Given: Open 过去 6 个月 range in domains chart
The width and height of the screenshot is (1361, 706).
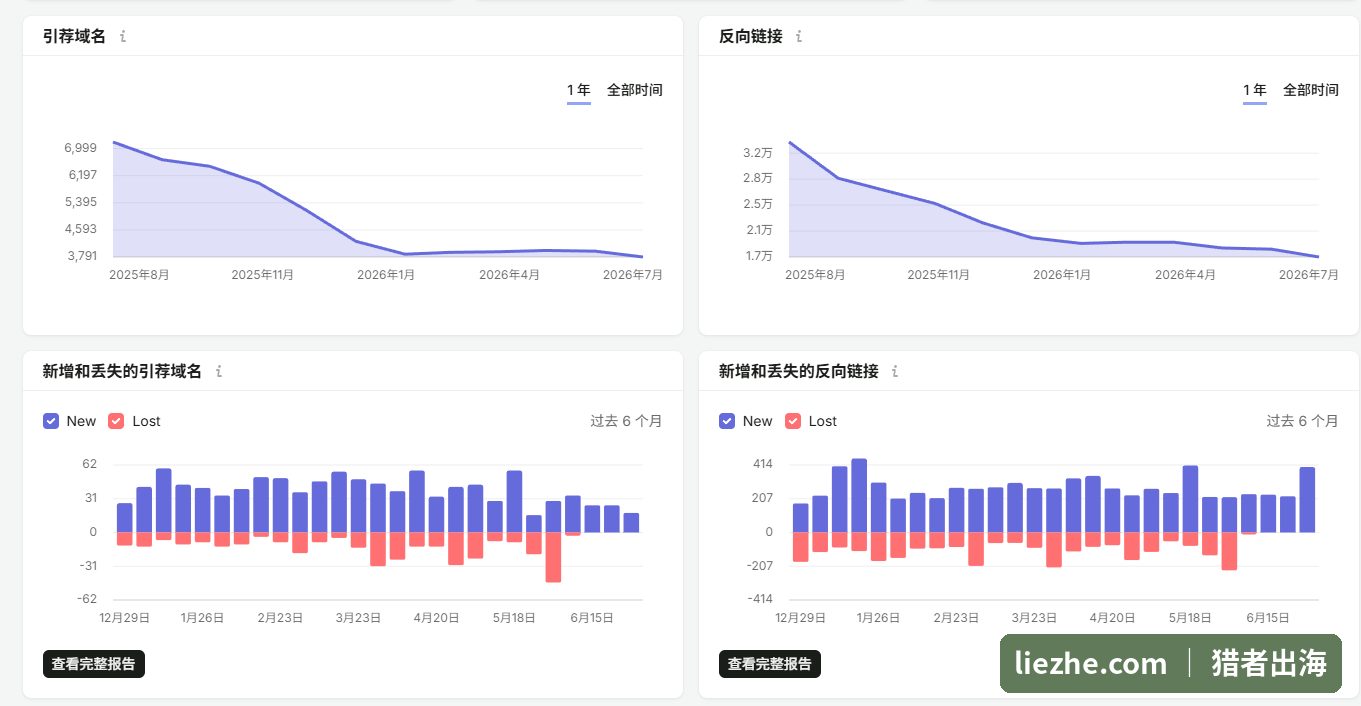Looking at the screenshot, I should click(626, 421).
